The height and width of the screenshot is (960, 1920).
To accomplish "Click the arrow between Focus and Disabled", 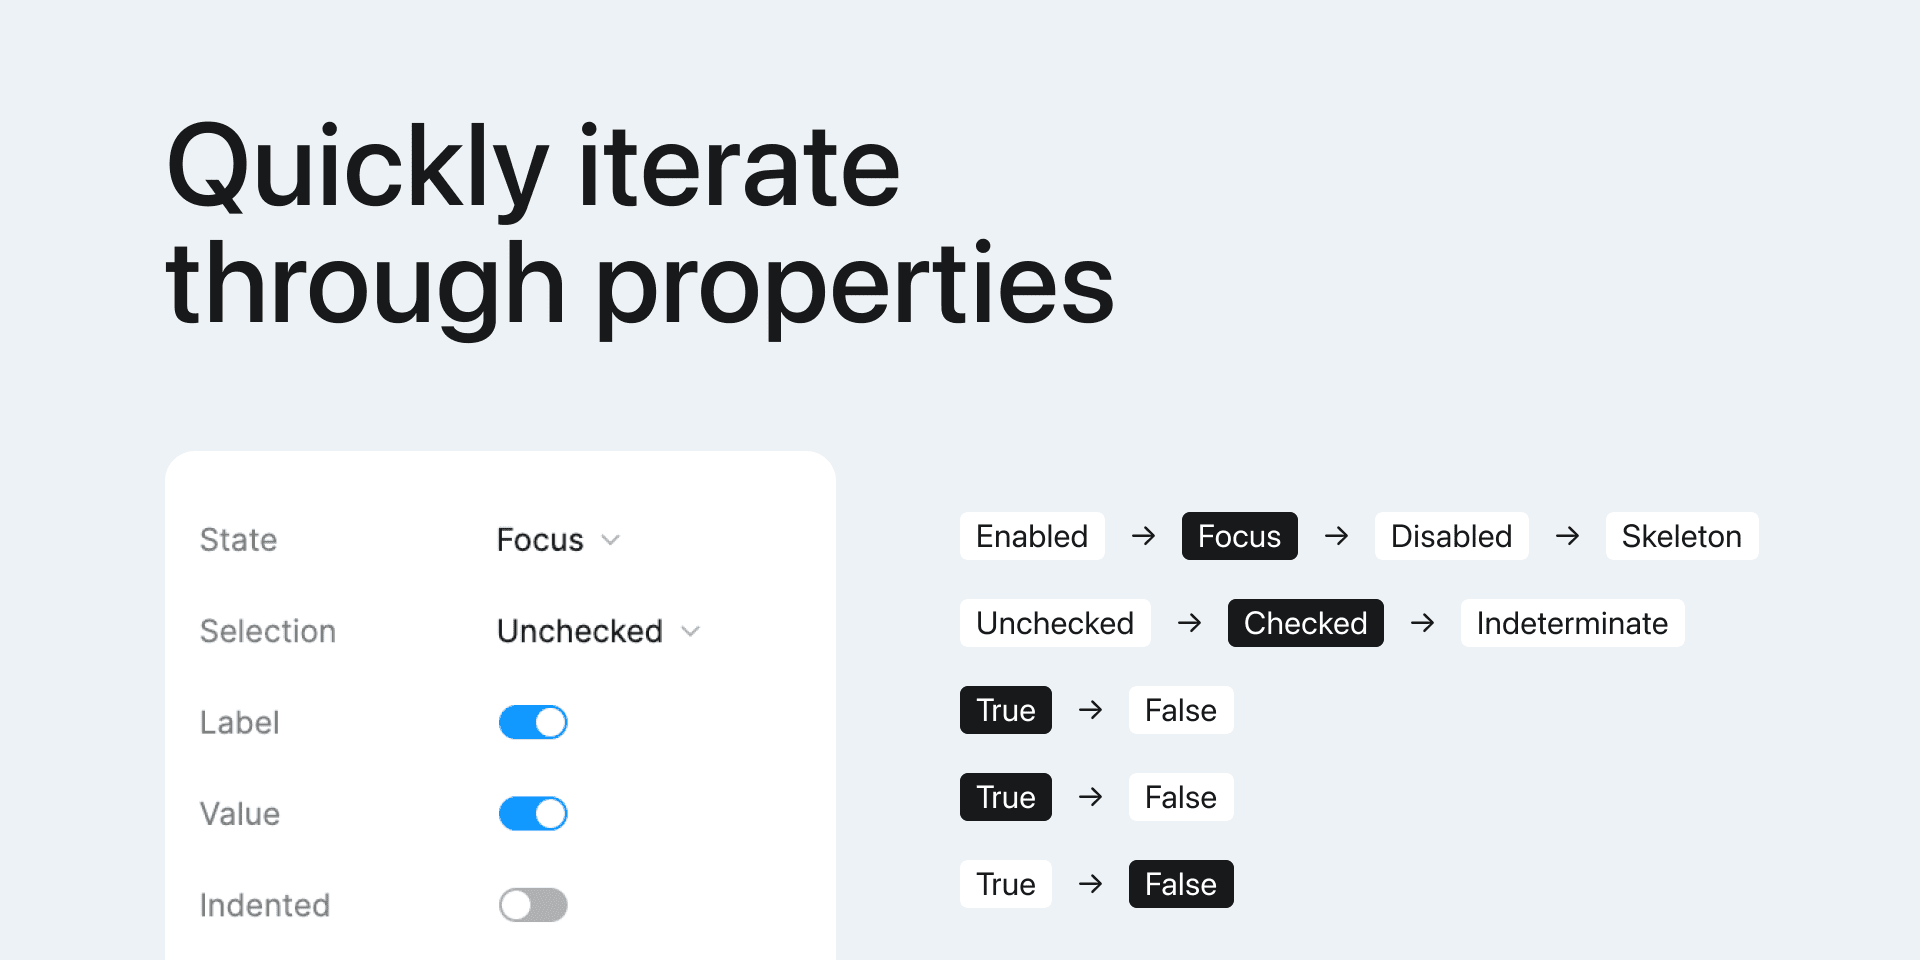I will pos(1337,536).
